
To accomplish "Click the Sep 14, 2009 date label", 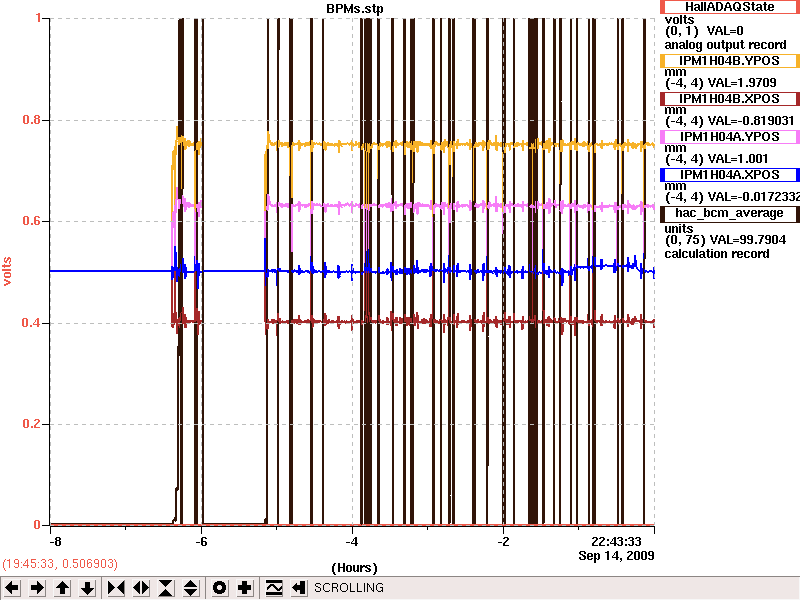I will click(x=616, y=556).
